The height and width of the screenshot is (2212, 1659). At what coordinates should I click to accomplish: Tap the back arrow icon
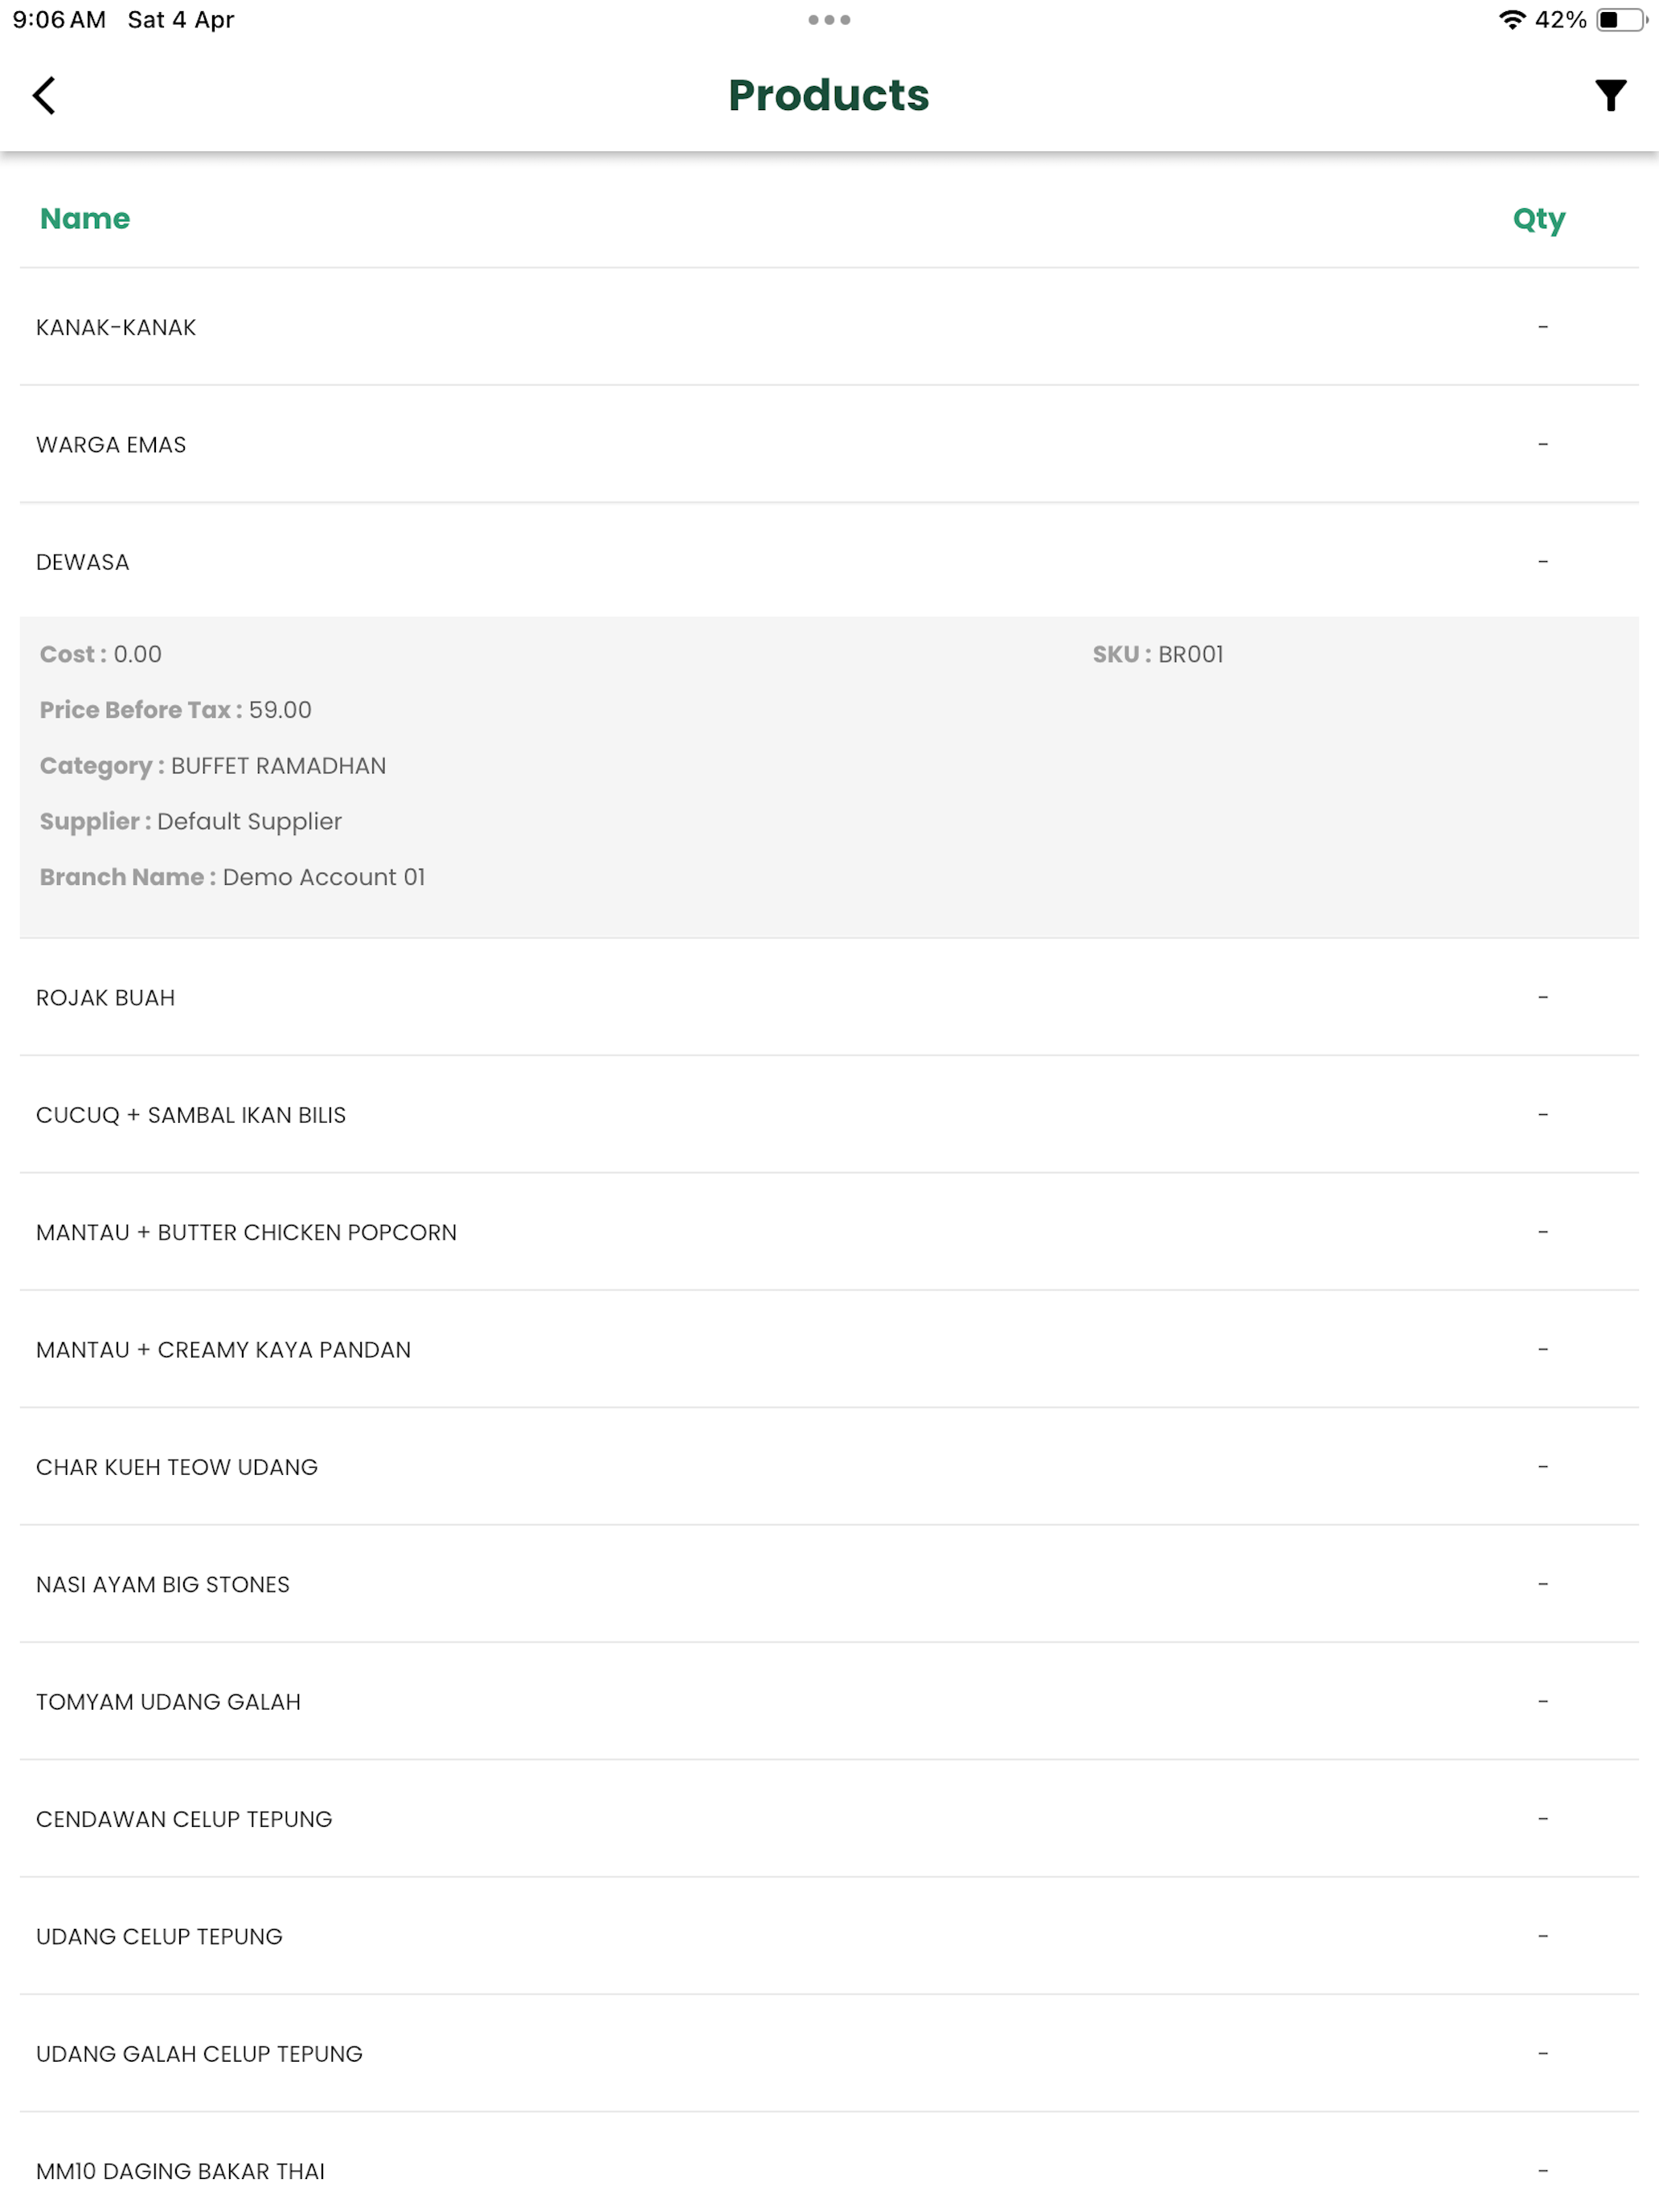tap(44, 96)
